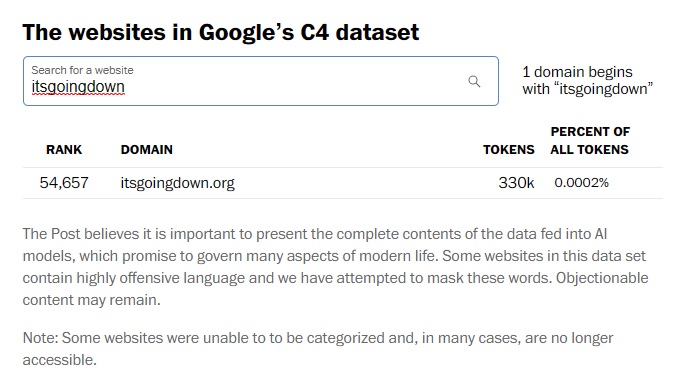Click the 330k tokens value
Image resolution: width=675 pixels, height=384 pixels.
coord(516,183)
